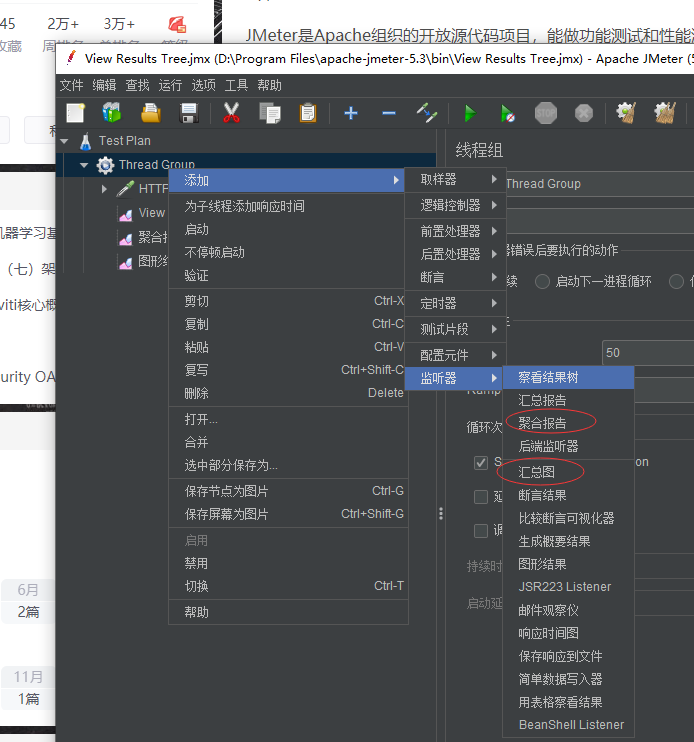This screenshot has width=694, height=742.
Task: Open the 工具 menu
Action: [x=237, y=86]
